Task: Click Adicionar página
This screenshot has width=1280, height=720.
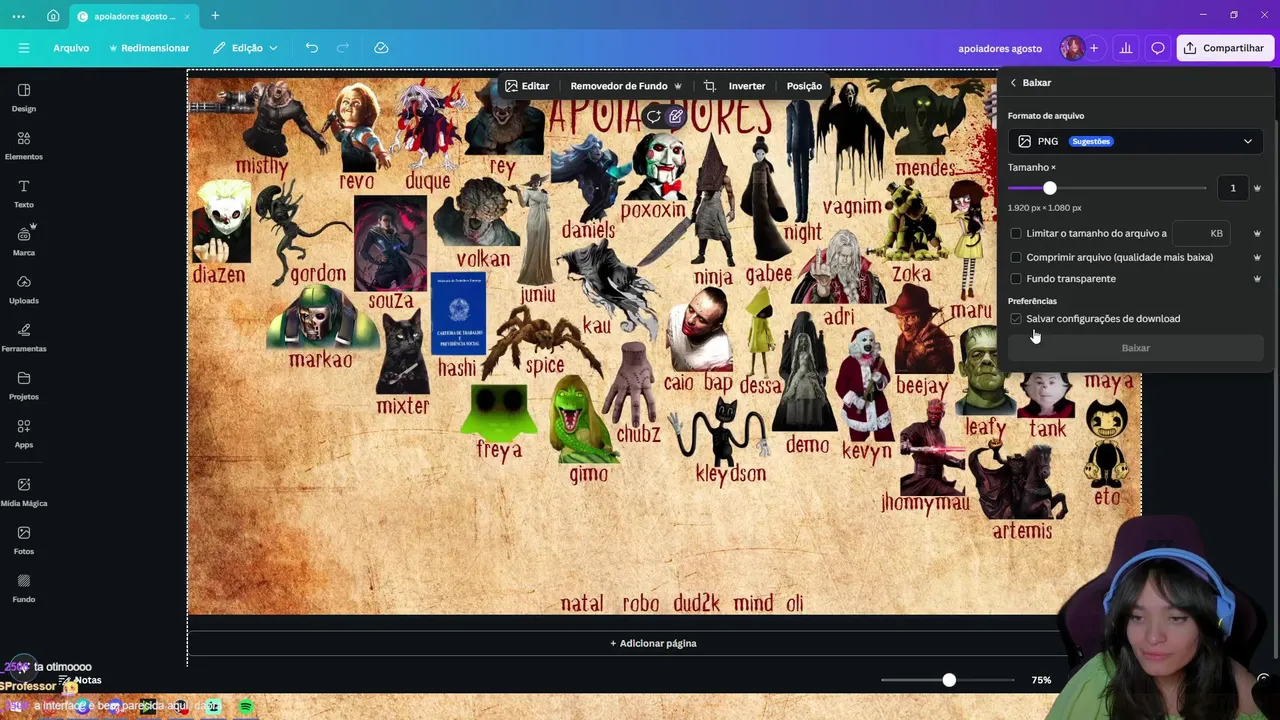Action: 653,643
